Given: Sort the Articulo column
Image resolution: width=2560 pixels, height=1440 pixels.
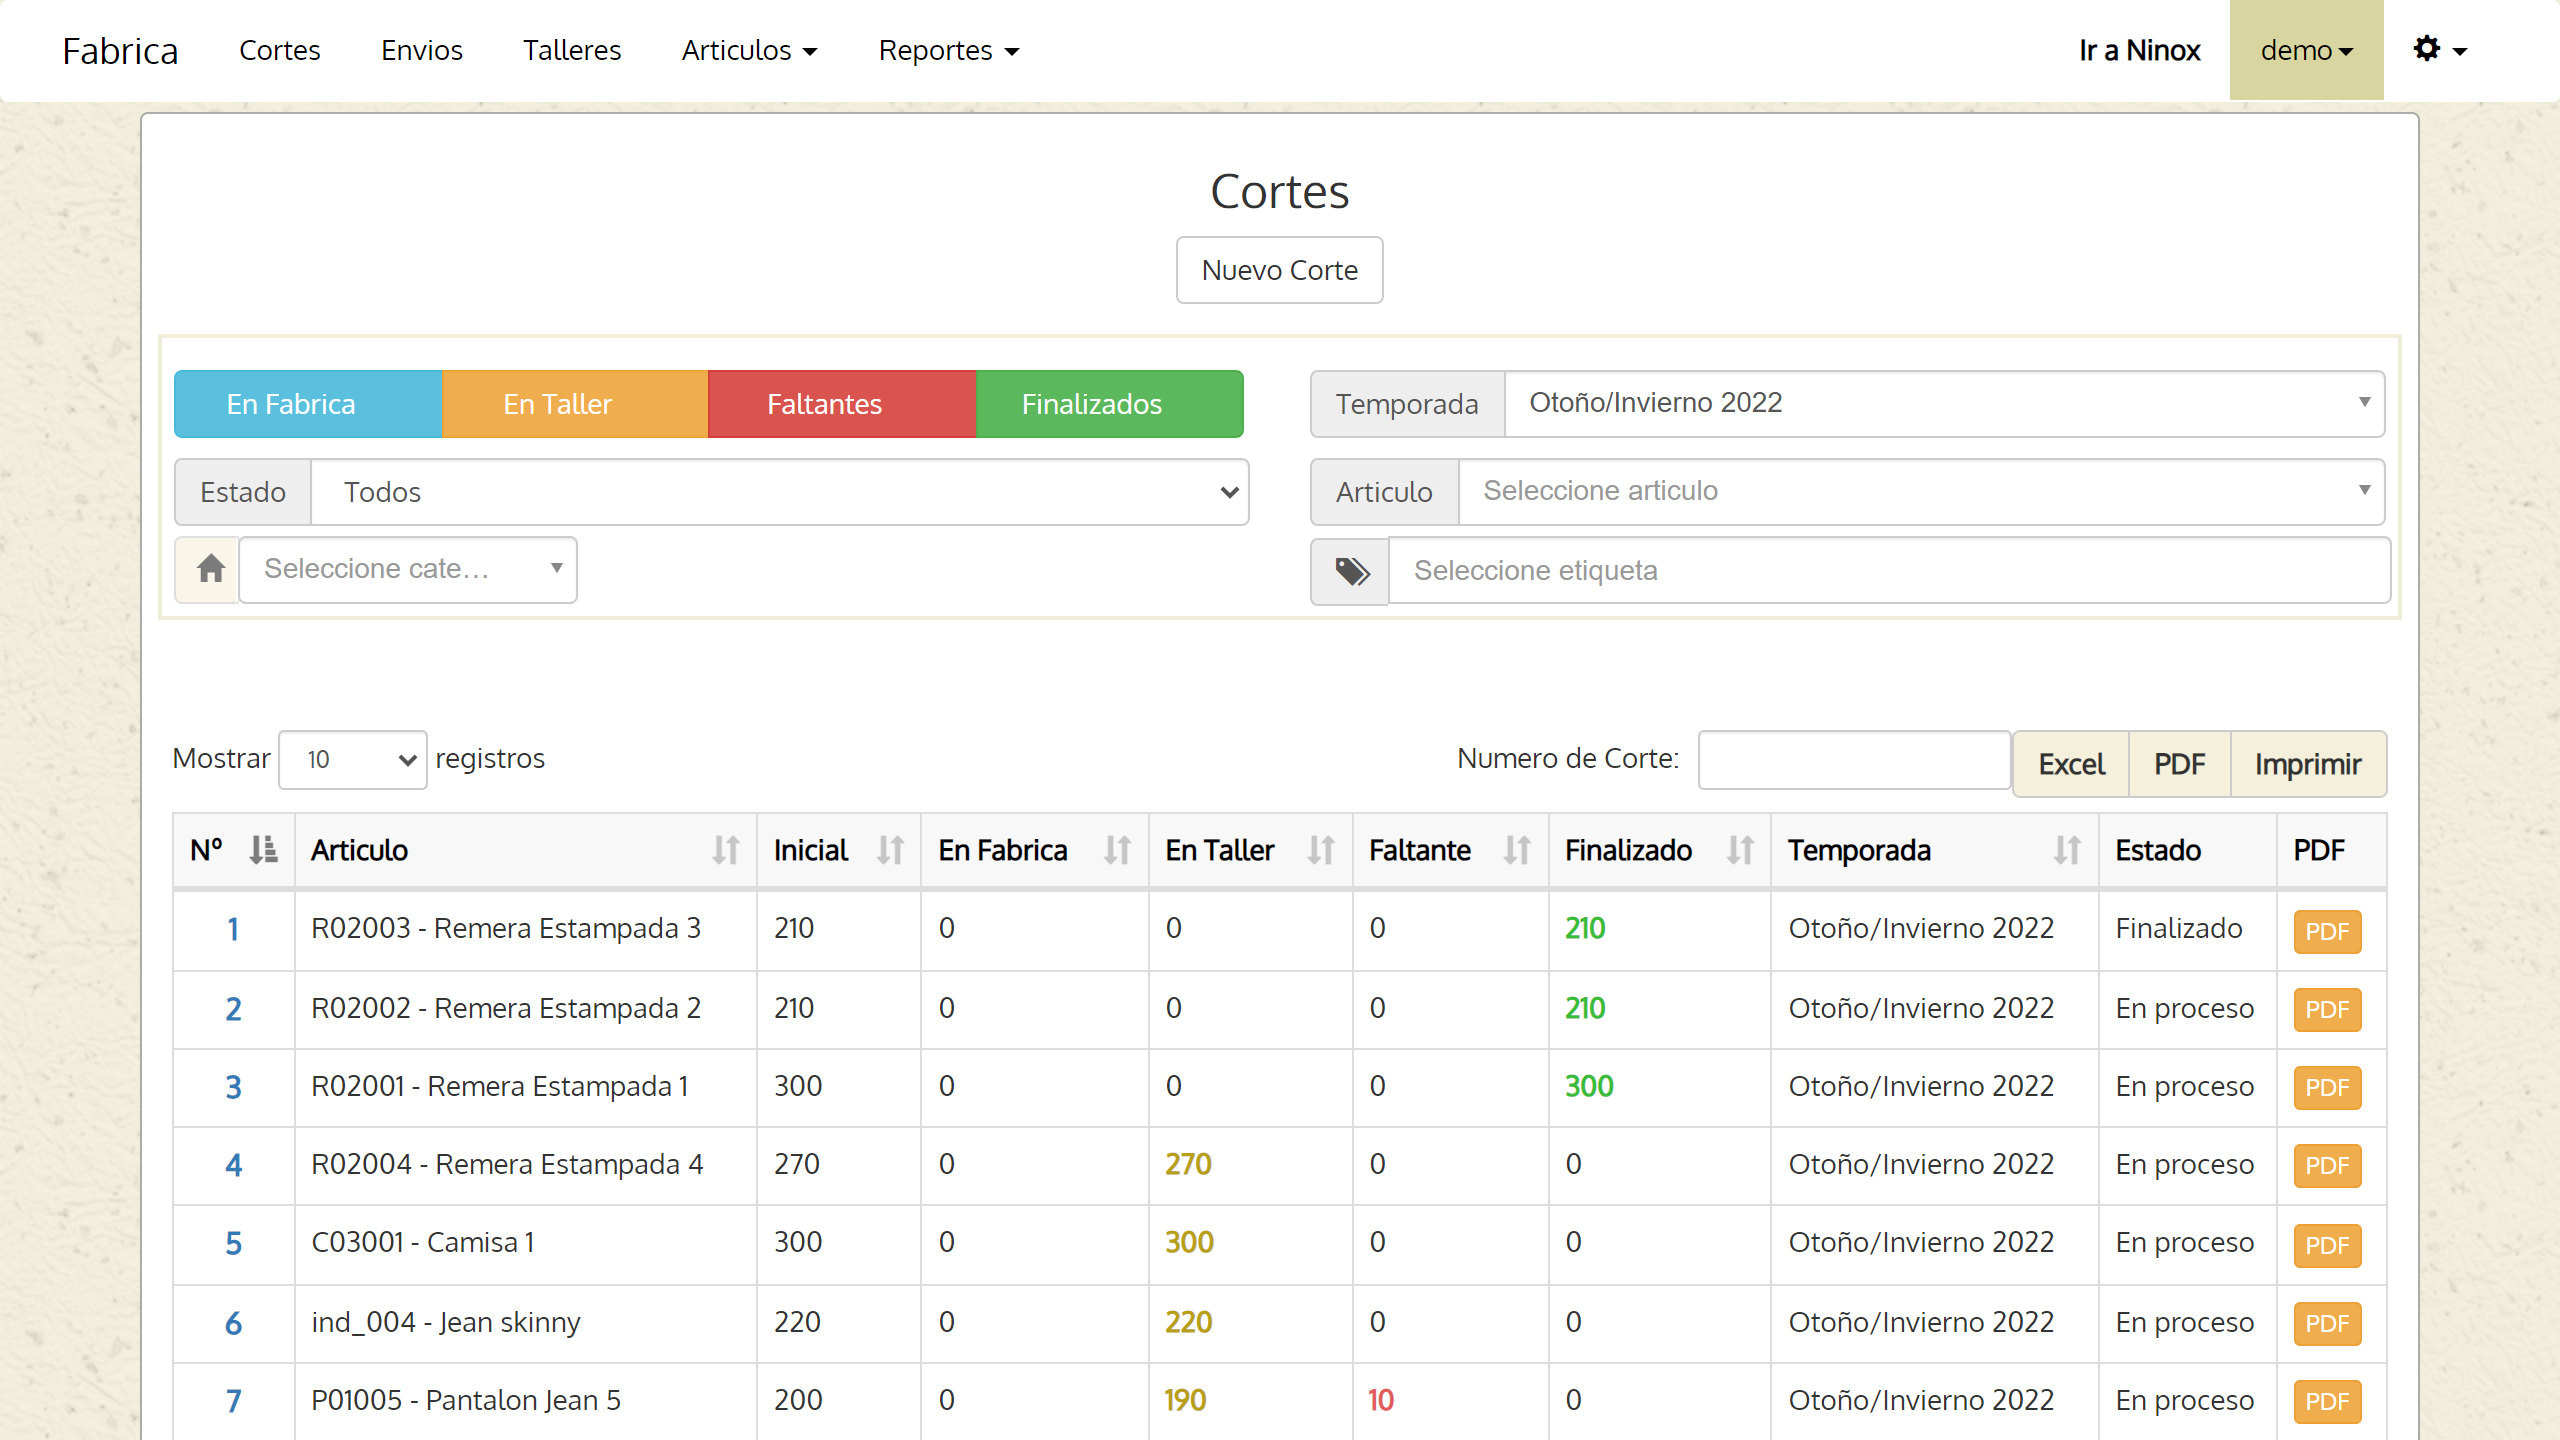Looking at the screenshot, I should 726,850.
